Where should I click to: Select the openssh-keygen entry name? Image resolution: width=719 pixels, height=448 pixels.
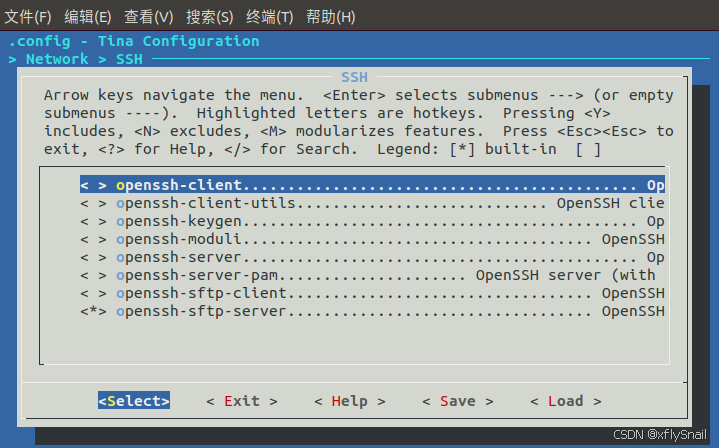pos(179,221)
